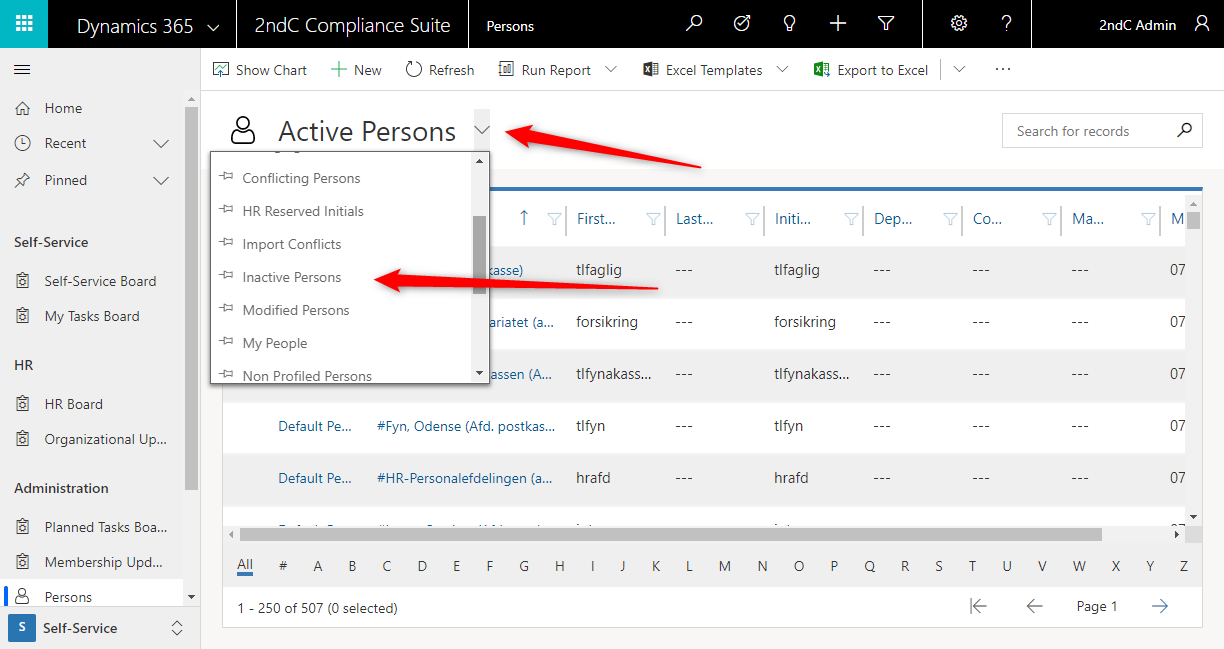Click the help question mark icon
The width and height of the screenshot is (1224, 649).
[x=1006, y=24]
